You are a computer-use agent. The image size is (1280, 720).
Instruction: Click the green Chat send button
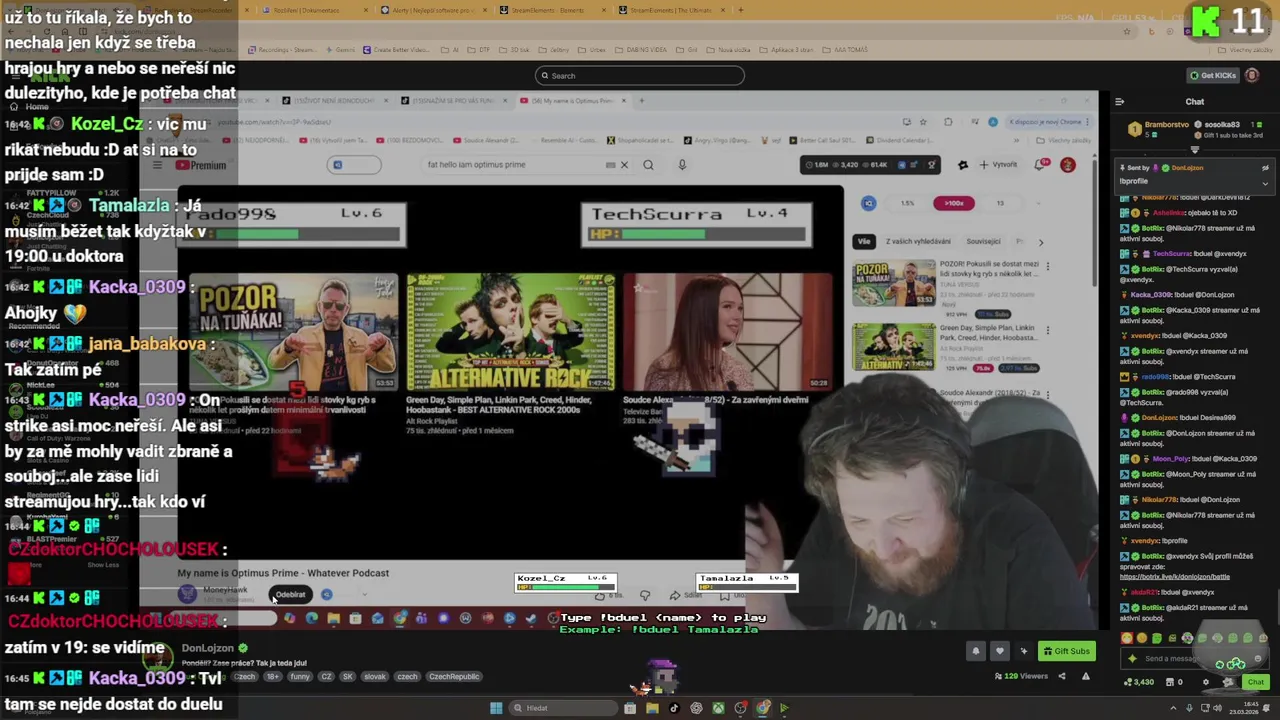[x=1255, y=682]
